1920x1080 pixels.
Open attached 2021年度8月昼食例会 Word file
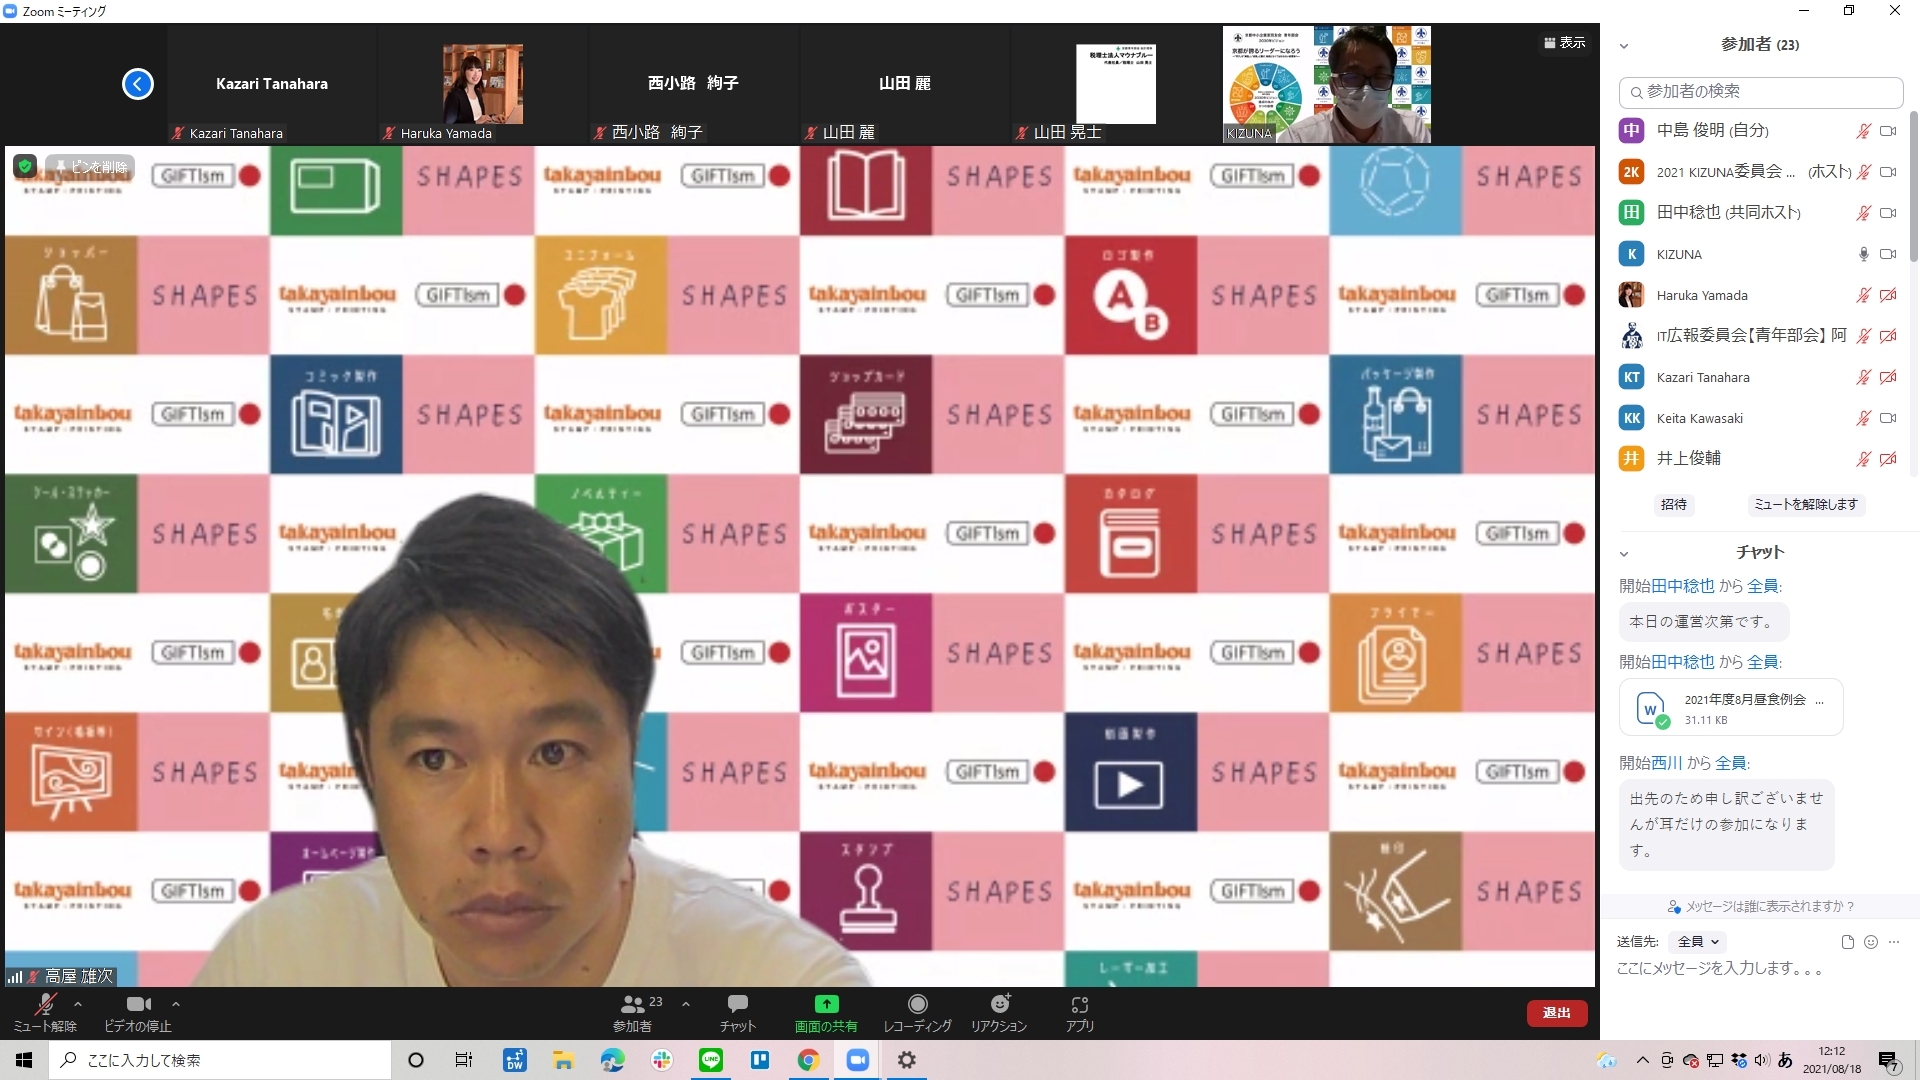coord(1731,708)
